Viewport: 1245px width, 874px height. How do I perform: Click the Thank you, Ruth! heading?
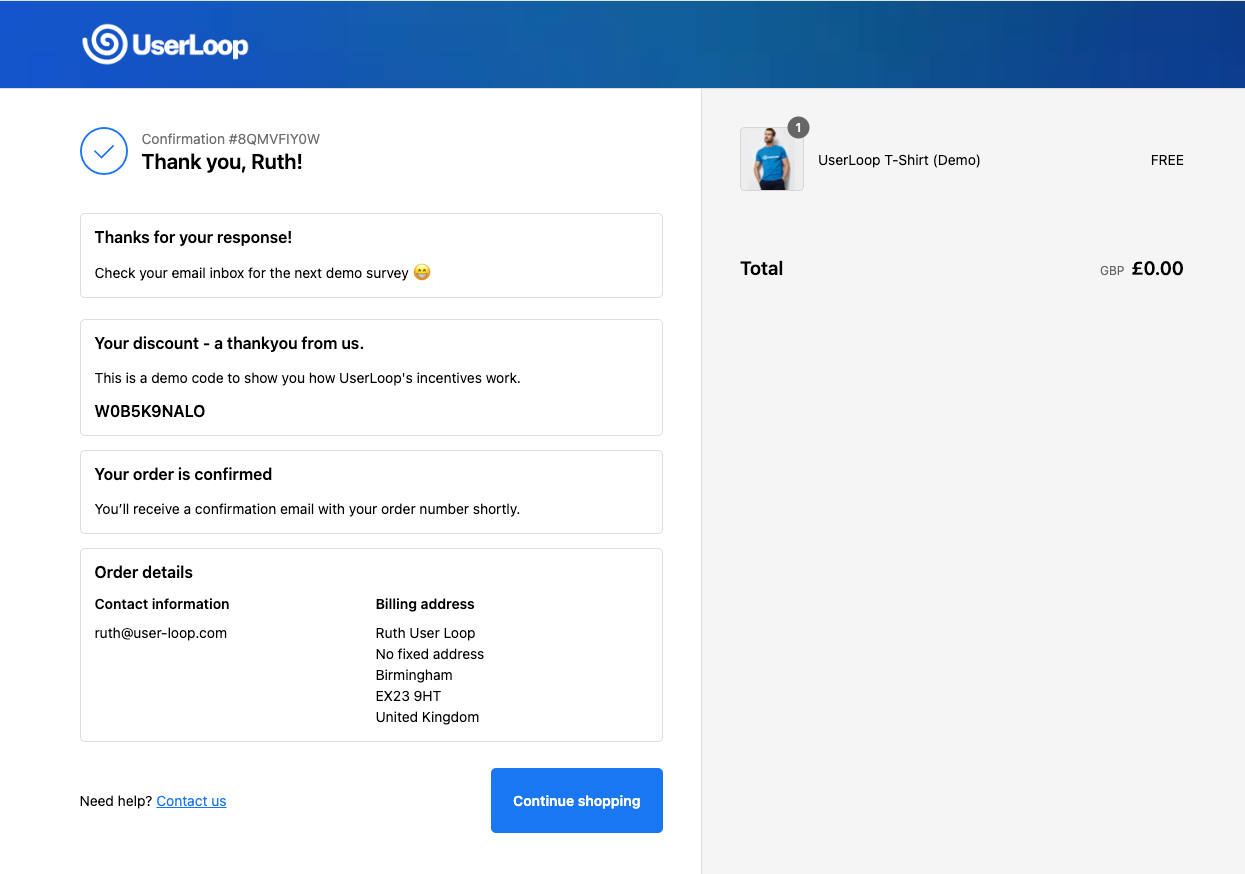(222, 162)
